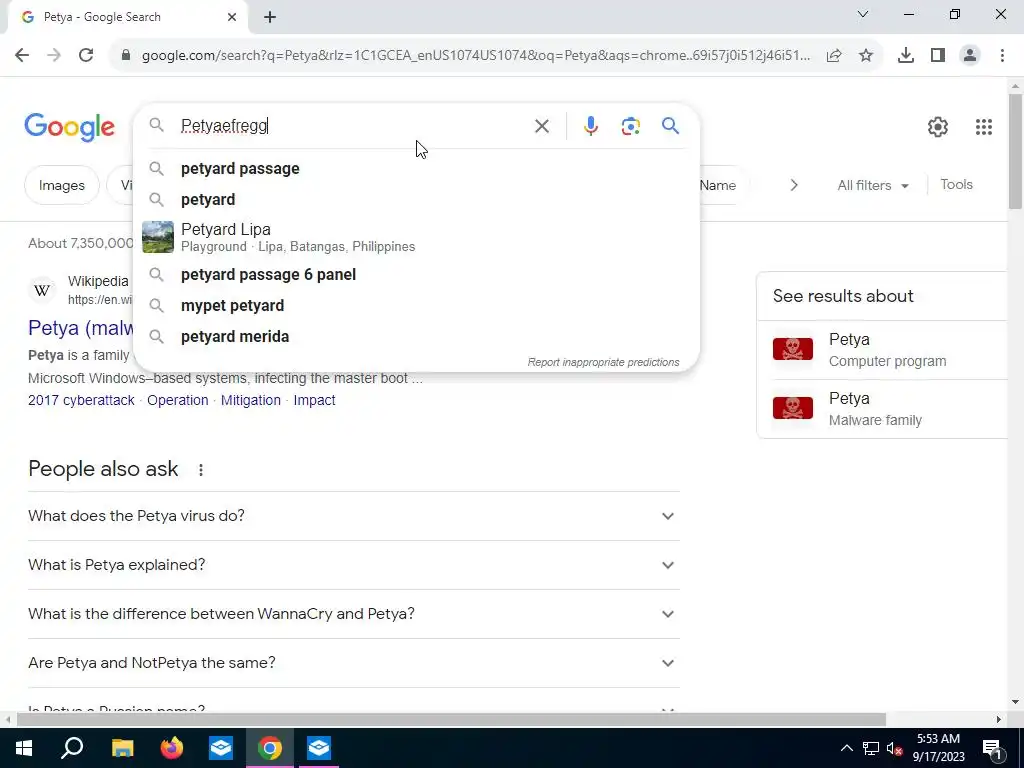Expand 'What does the Petya virus do?'
Image resolution: width=1024 pixels, height=768 pixels.
(354, 516)
